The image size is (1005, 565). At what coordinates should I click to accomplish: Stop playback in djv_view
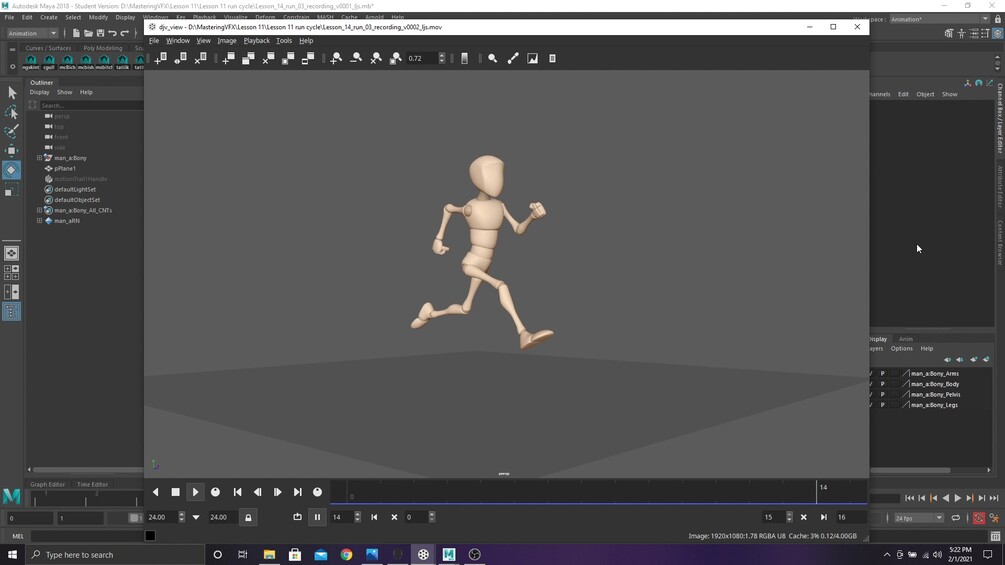coord(175,492)
